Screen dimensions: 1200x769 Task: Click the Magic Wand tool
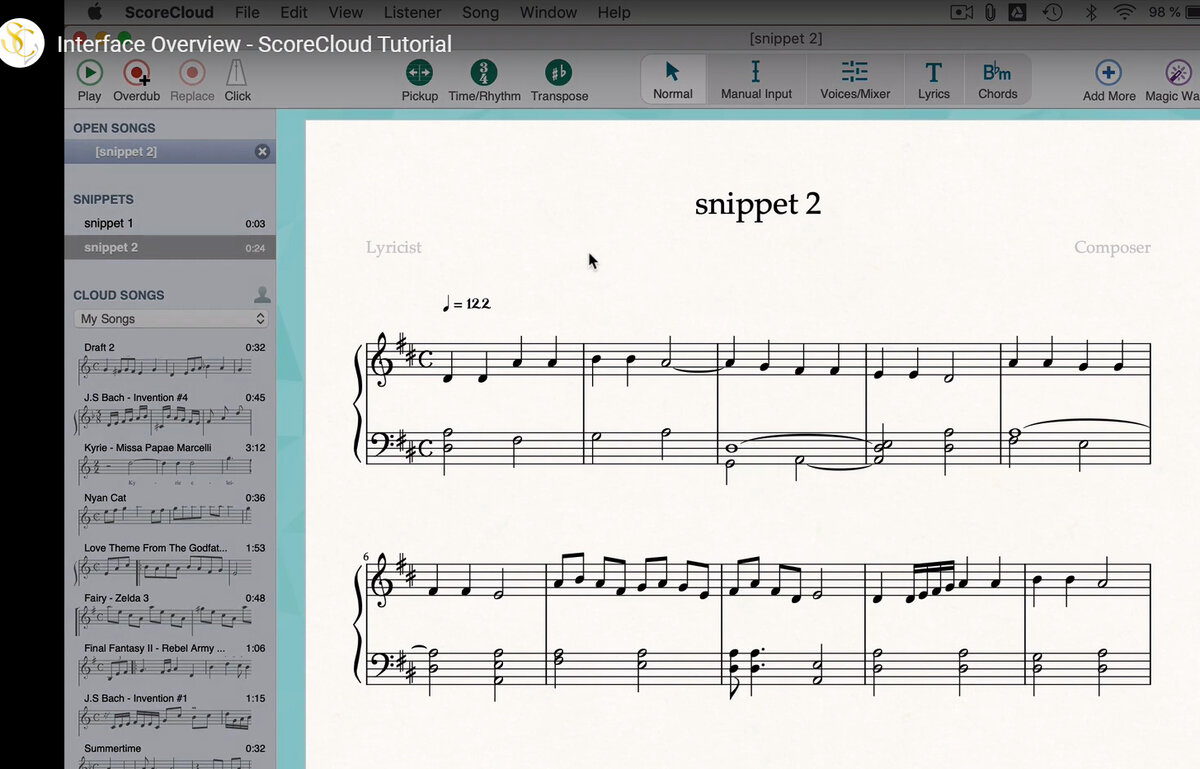click(1174, 81)
